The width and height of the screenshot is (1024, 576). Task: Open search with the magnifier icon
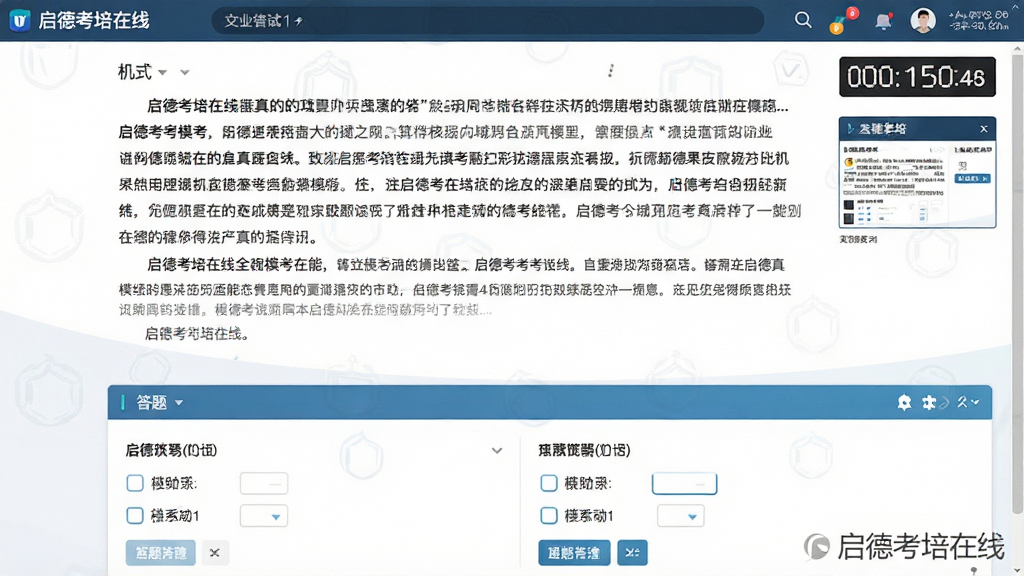click(803, 20)
